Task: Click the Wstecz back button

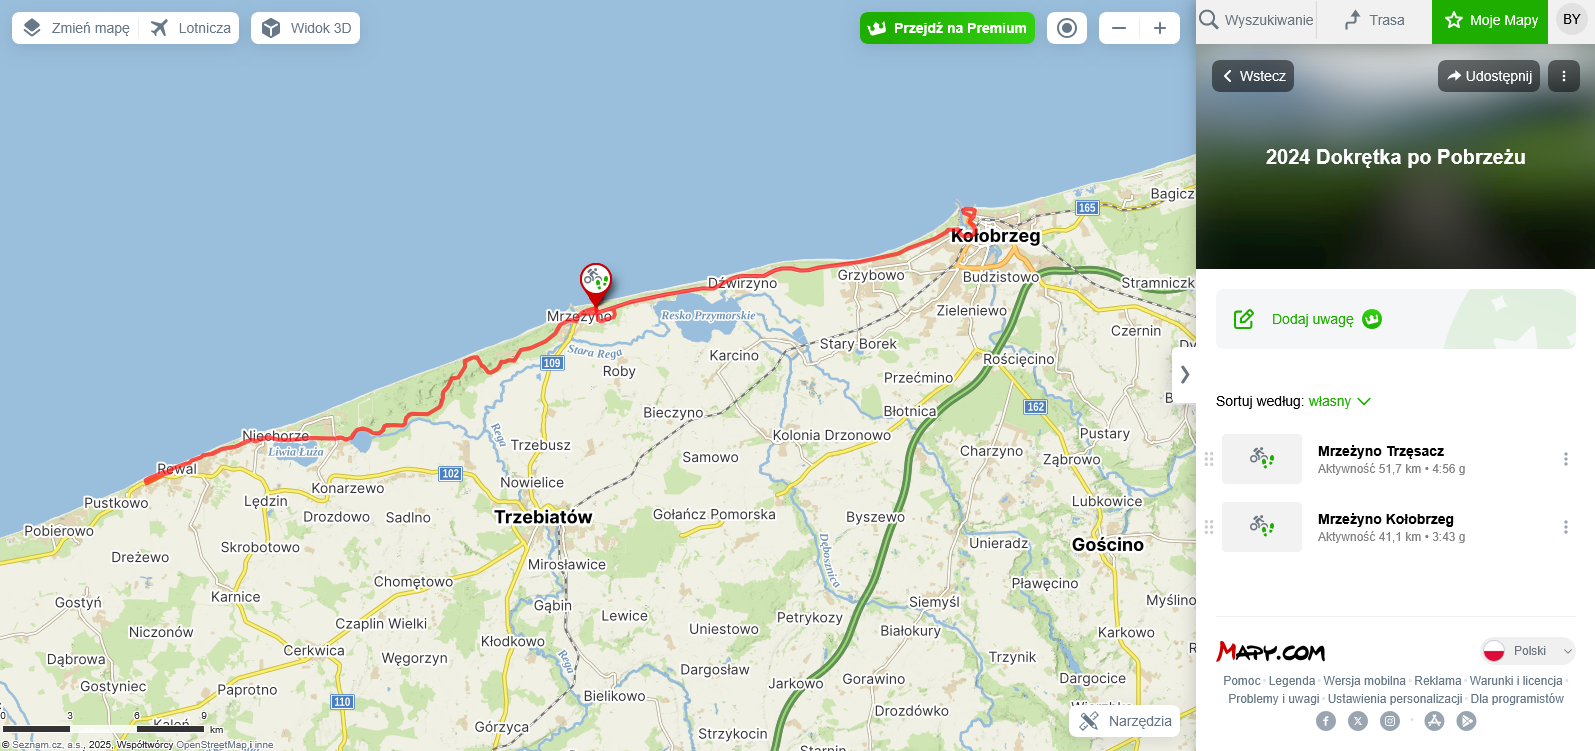Action: click(x=1253, y=76)
